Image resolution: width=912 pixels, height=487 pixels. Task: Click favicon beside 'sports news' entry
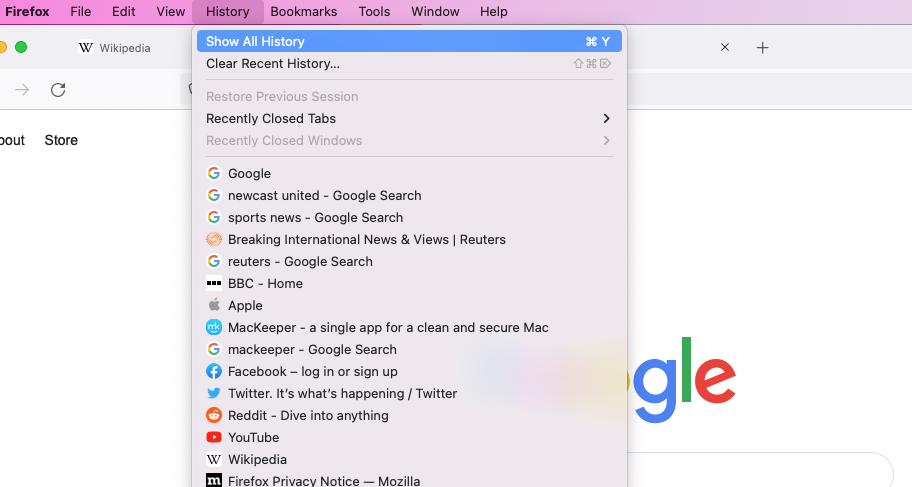click(214, 218)
